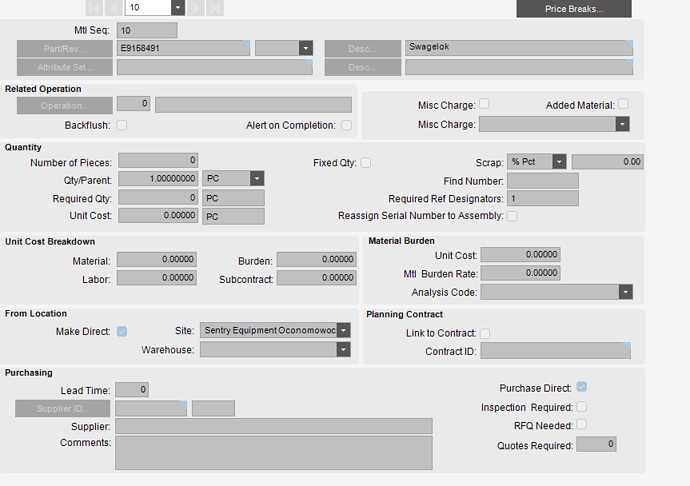This screenshot has width=690, height=486.
Task: Open the Qty/Parent unit PC dropdown
Action: tap(257, 178)
